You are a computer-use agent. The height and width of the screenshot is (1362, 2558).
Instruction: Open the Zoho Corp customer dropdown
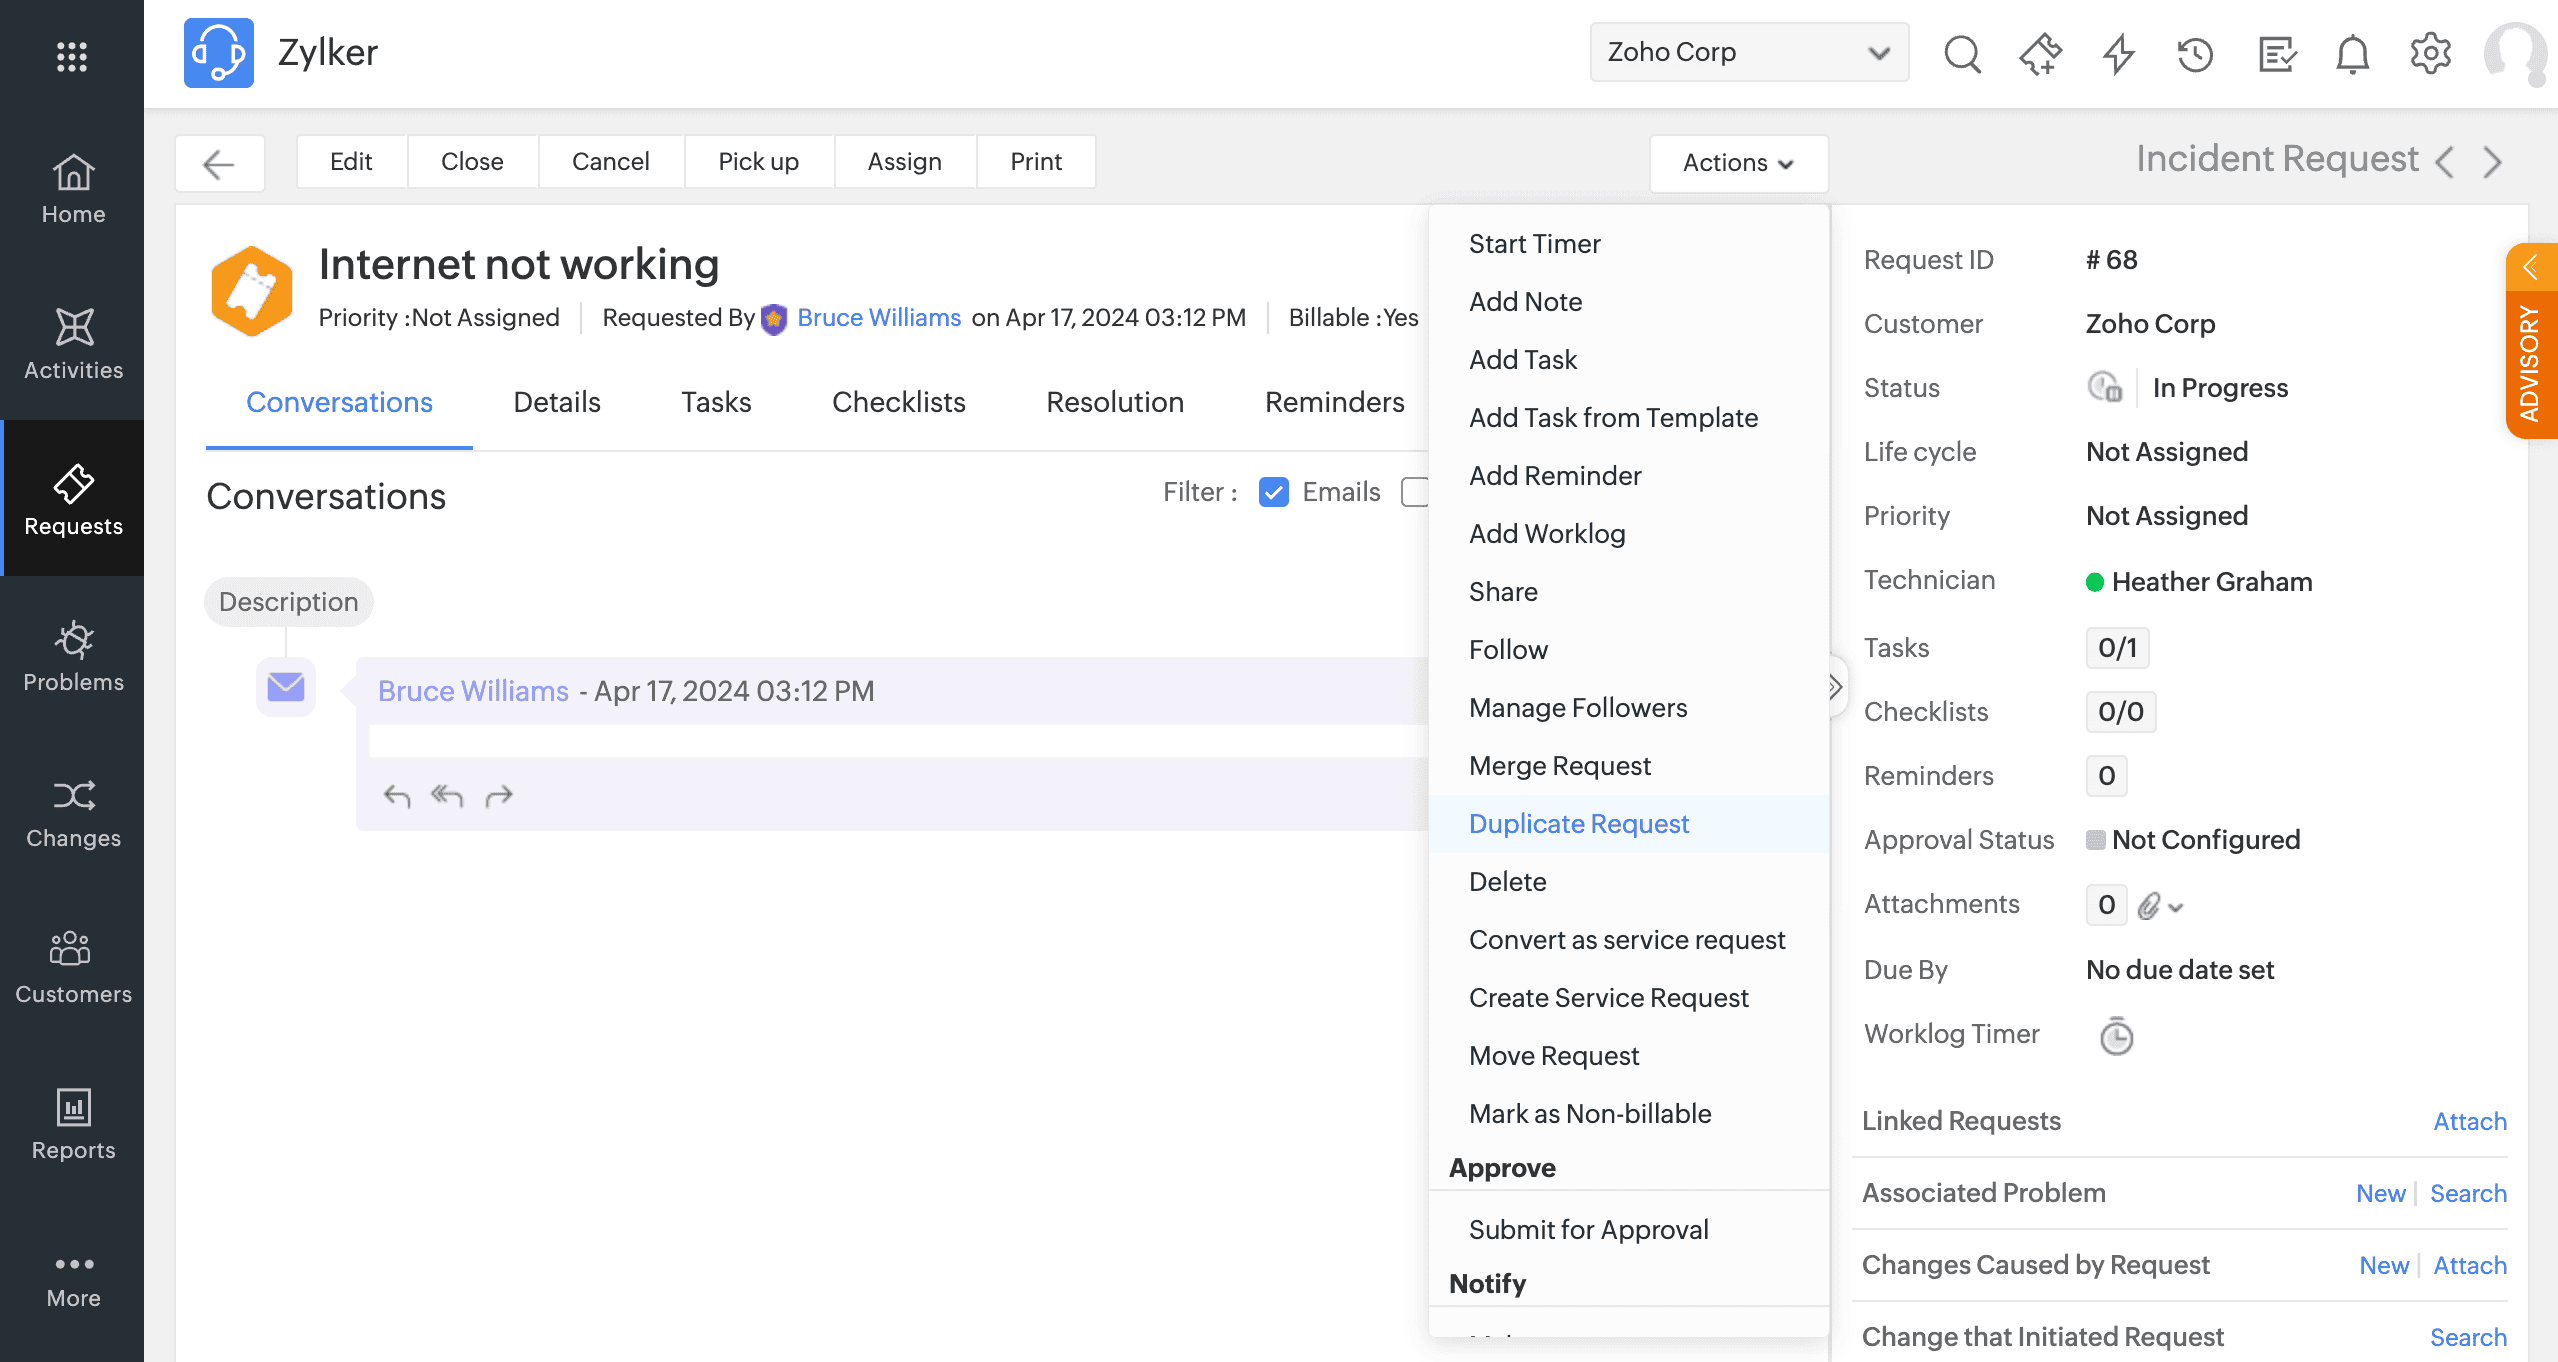[x=1748, y=52]
